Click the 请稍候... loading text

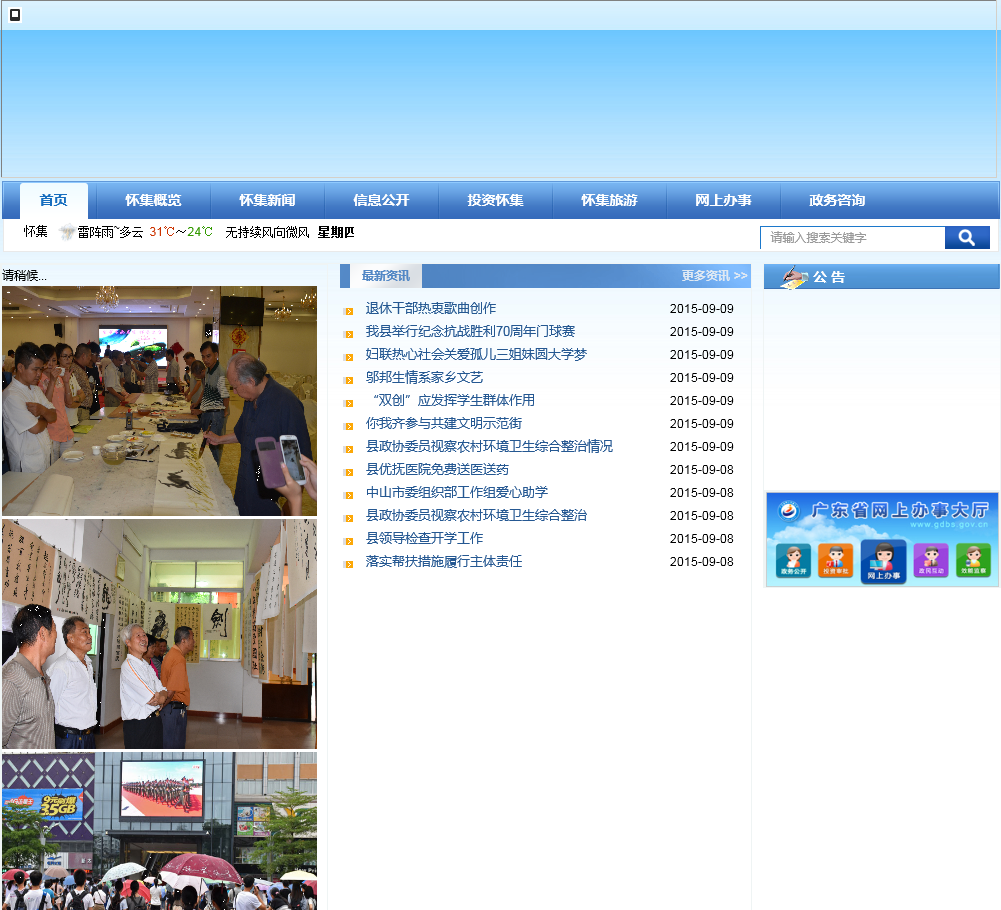24,275
